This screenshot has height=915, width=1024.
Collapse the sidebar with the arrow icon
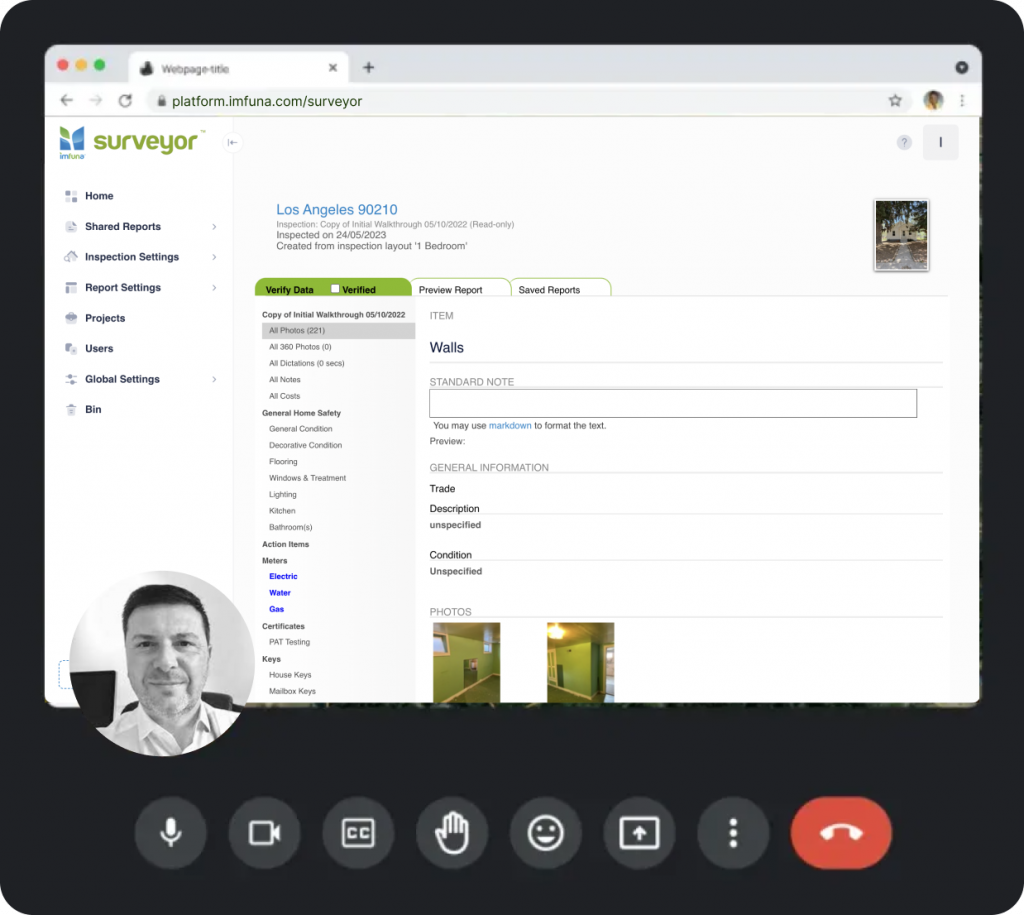click(232, 142)
